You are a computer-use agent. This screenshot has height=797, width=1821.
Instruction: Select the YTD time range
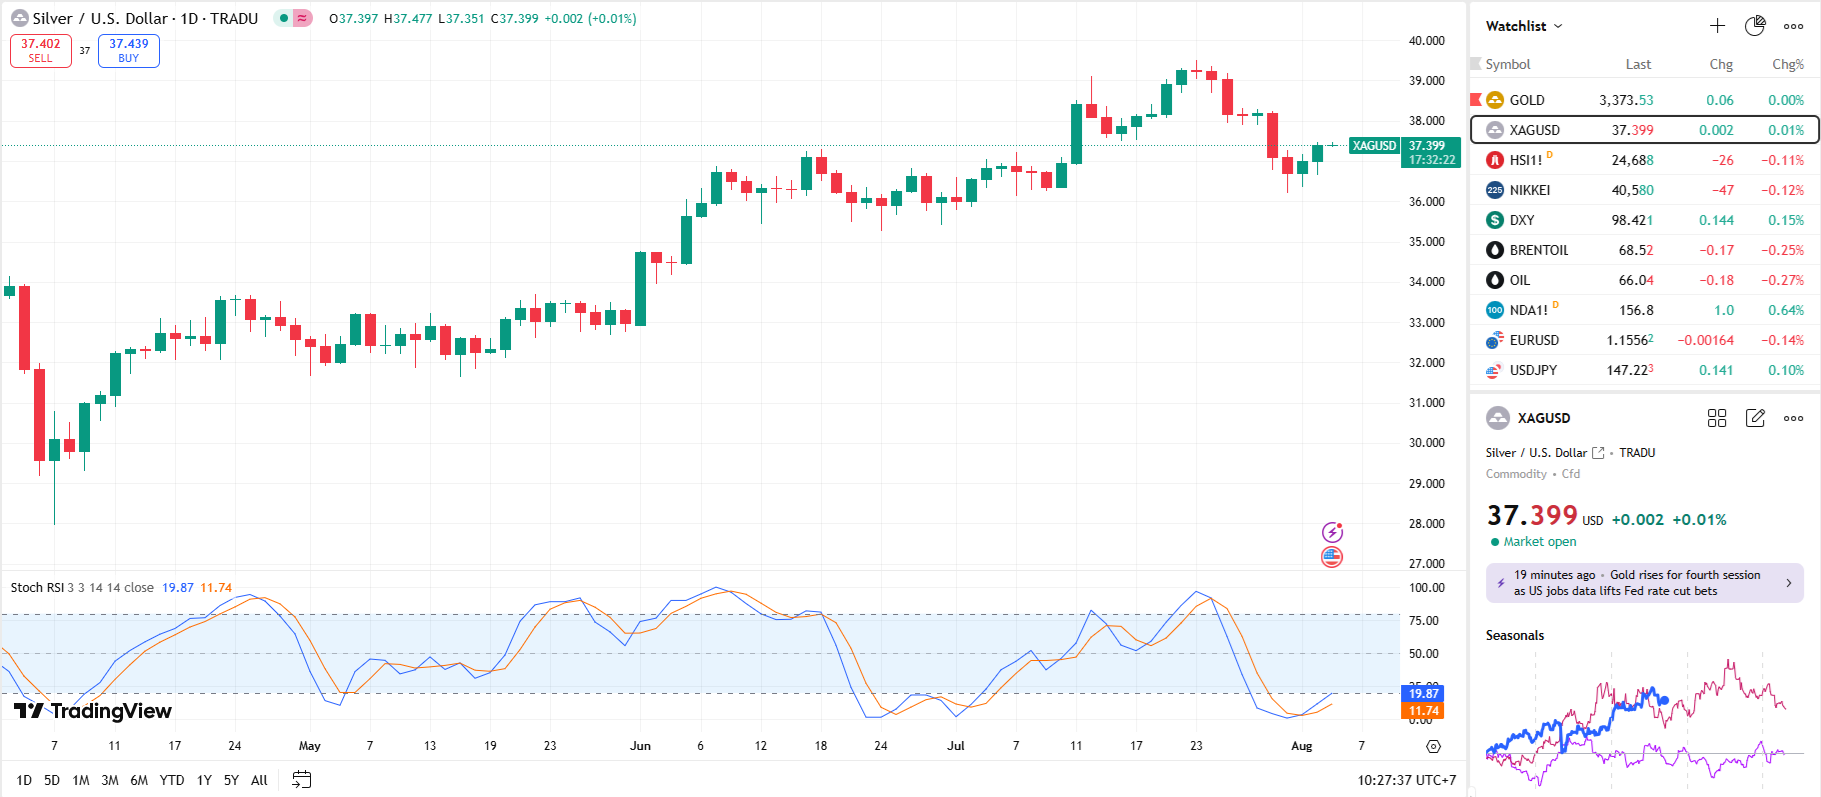pos(172,780)
